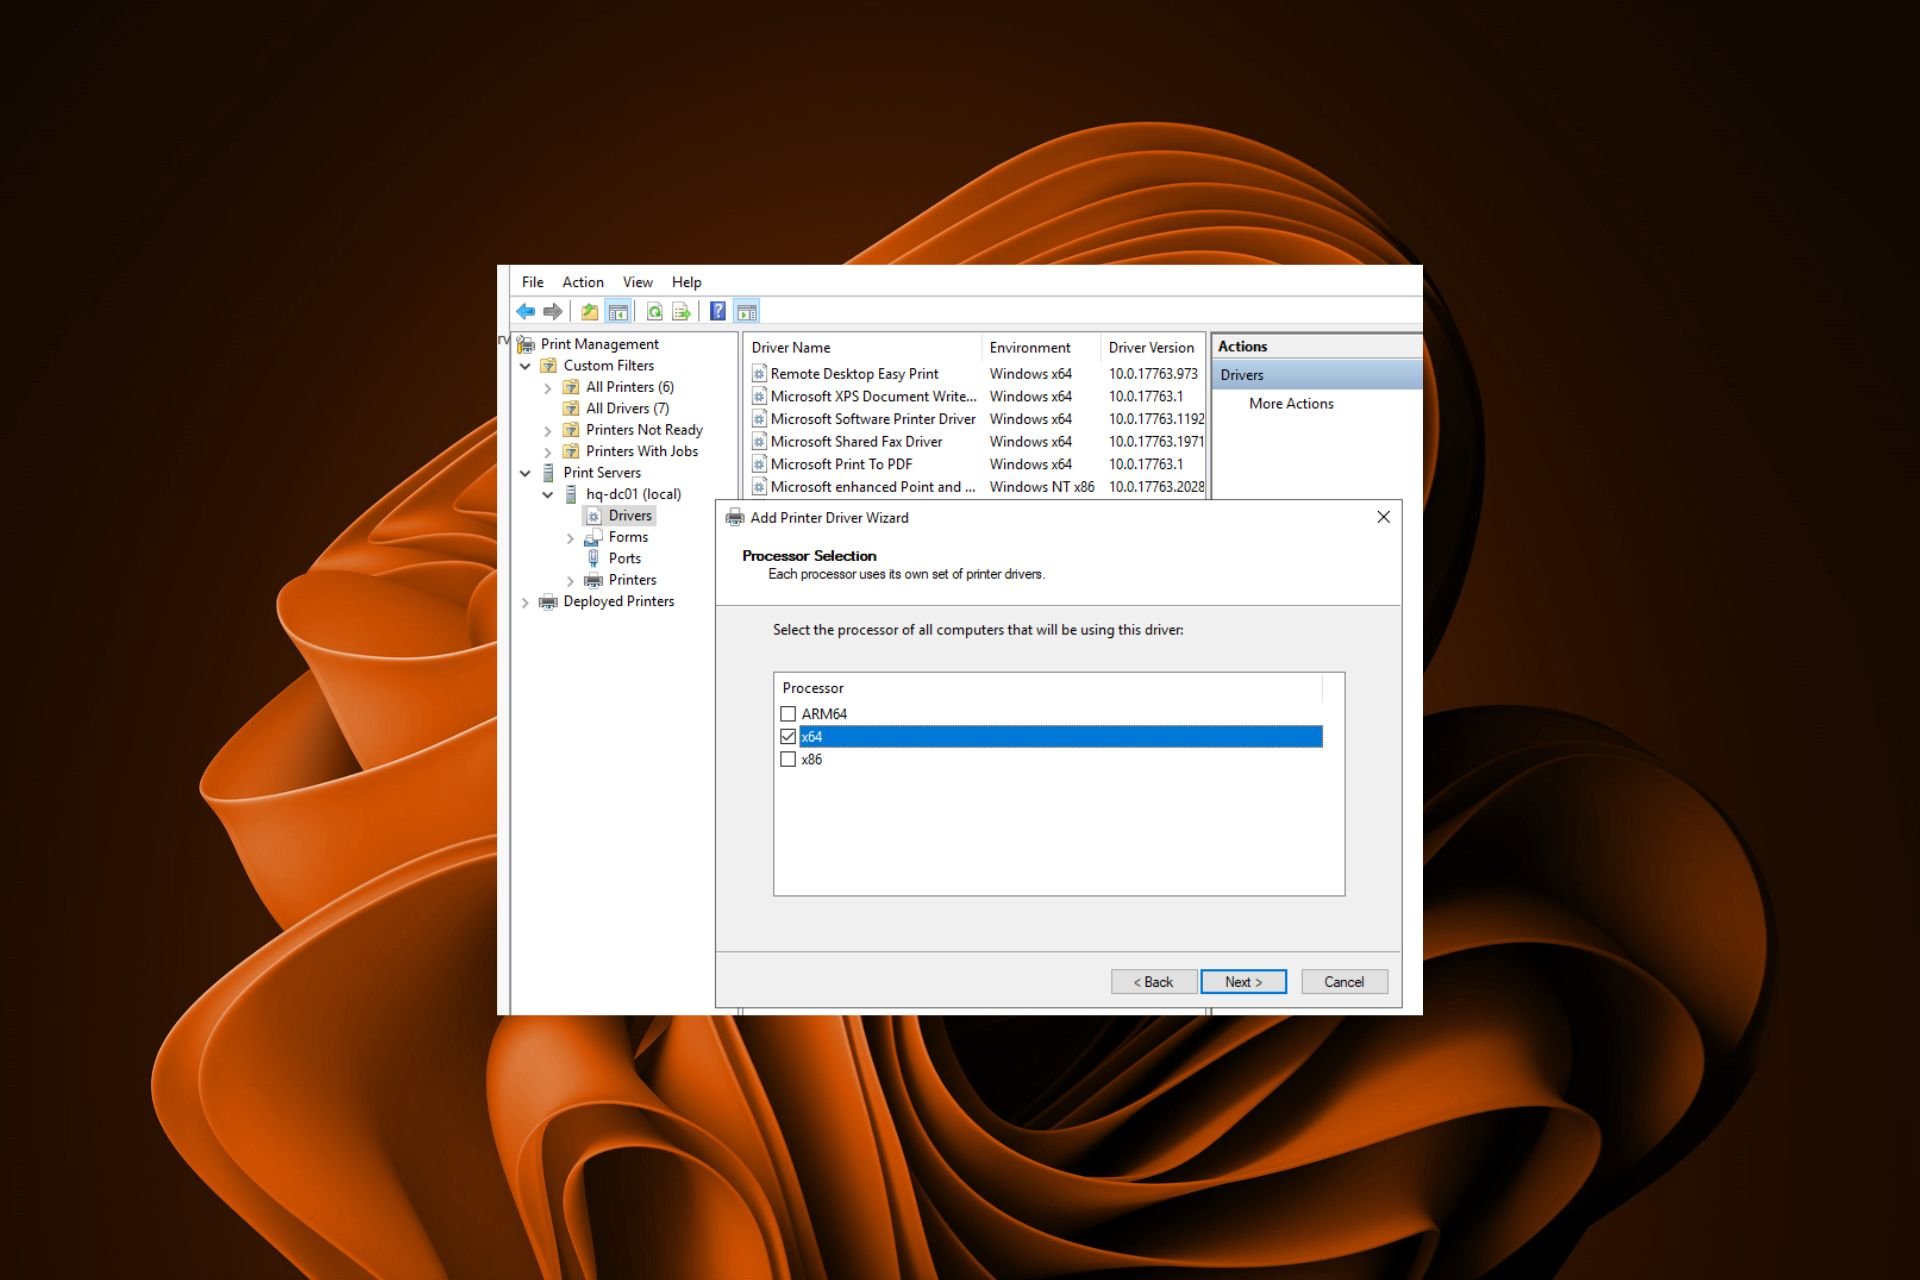
Task: Click the green Refresh toolbar icon
Action: 654,312
